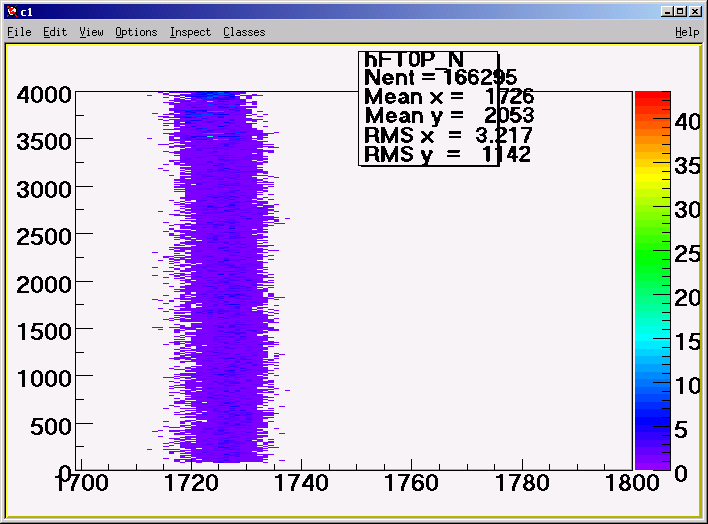
Task: Click the 5 label on the palette axis
Action: point(681,430)
